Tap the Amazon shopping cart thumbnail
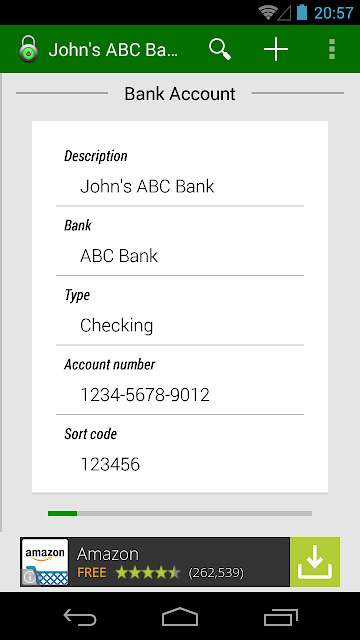 coord(44,562)
